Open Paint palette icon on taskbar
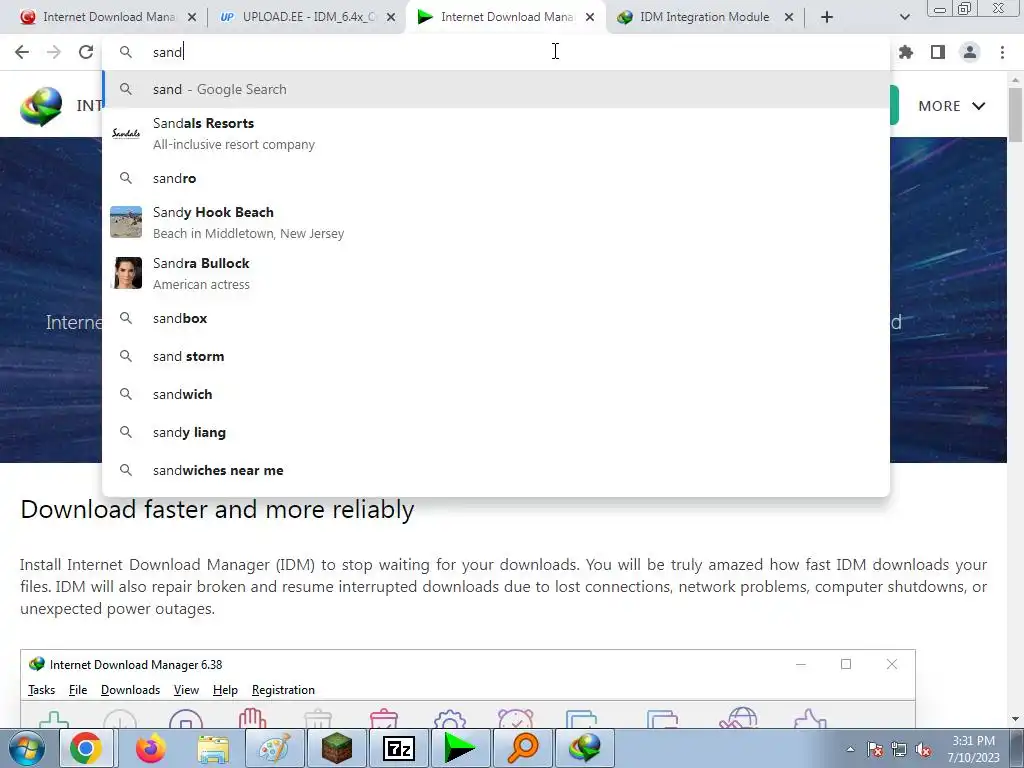 coord(274,748)
